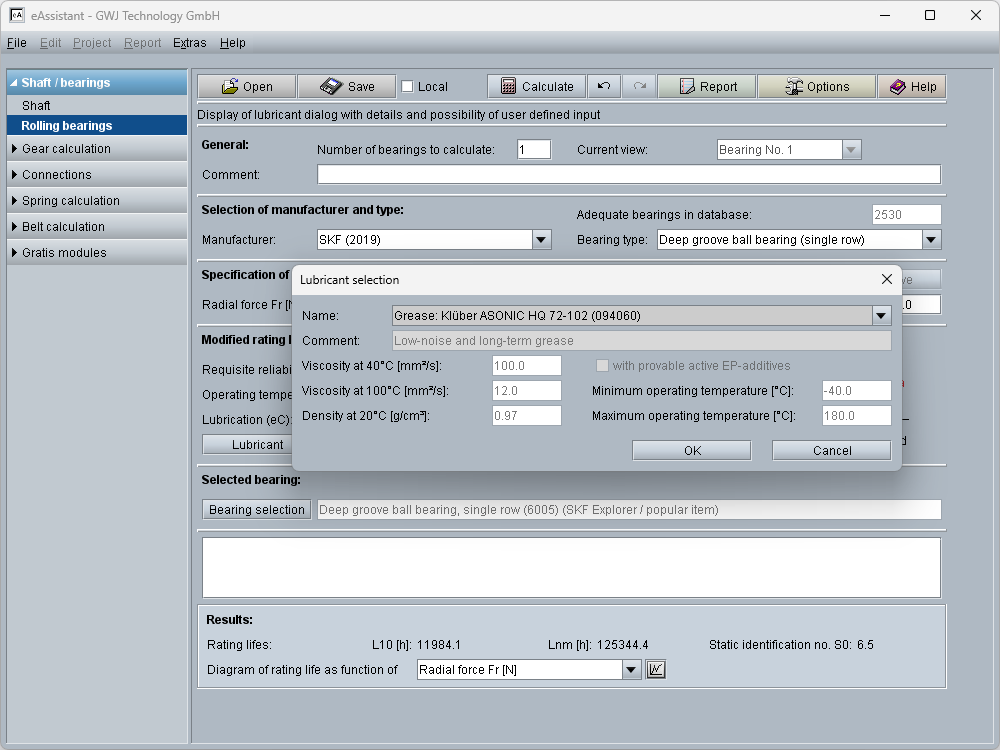The height and width of the screenshot is (750, 1000).
Task: Select Shaft in the sidebar tree
Action: click(36, 106)
